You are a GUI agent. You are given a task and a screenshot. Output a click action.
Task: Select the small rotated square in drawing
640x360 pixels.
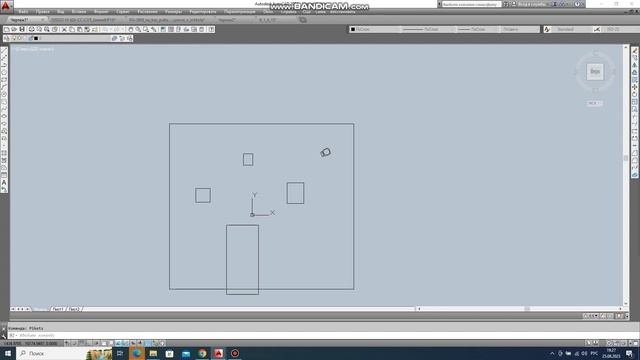click(326, 152)
